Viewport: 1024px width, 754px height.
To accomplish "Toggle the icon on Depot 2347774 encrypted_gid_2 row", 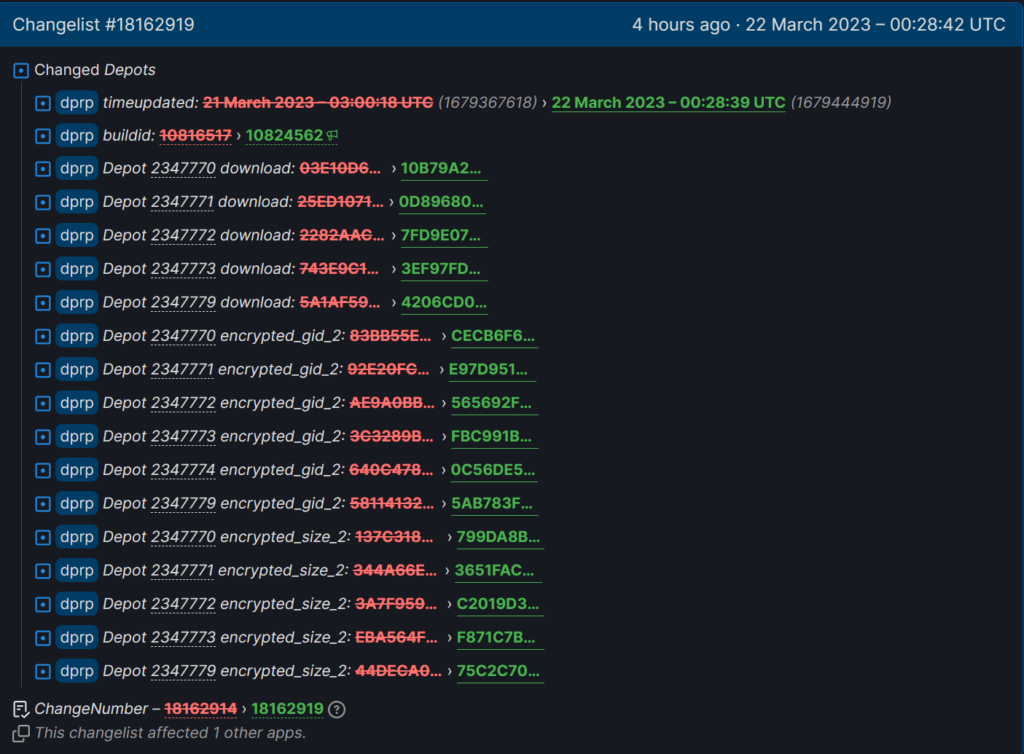I will coord(42,470).
